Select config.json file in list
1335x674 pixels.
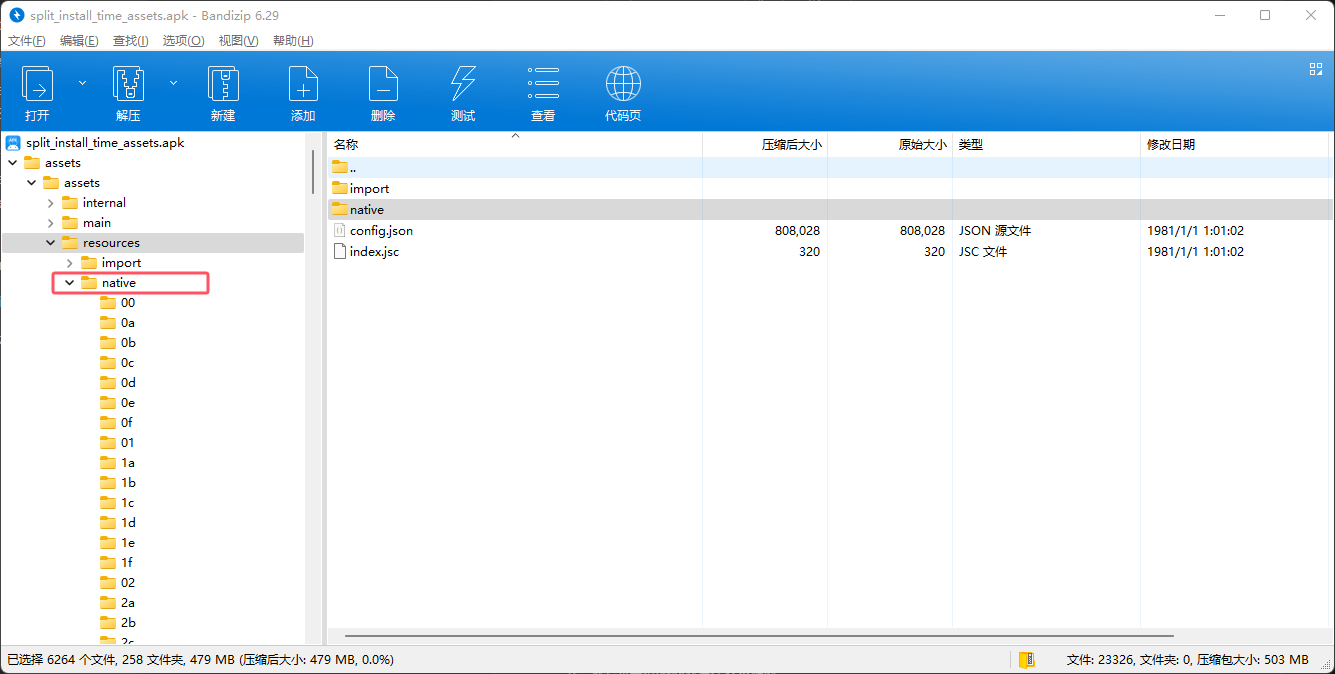(x=828, y=230)
